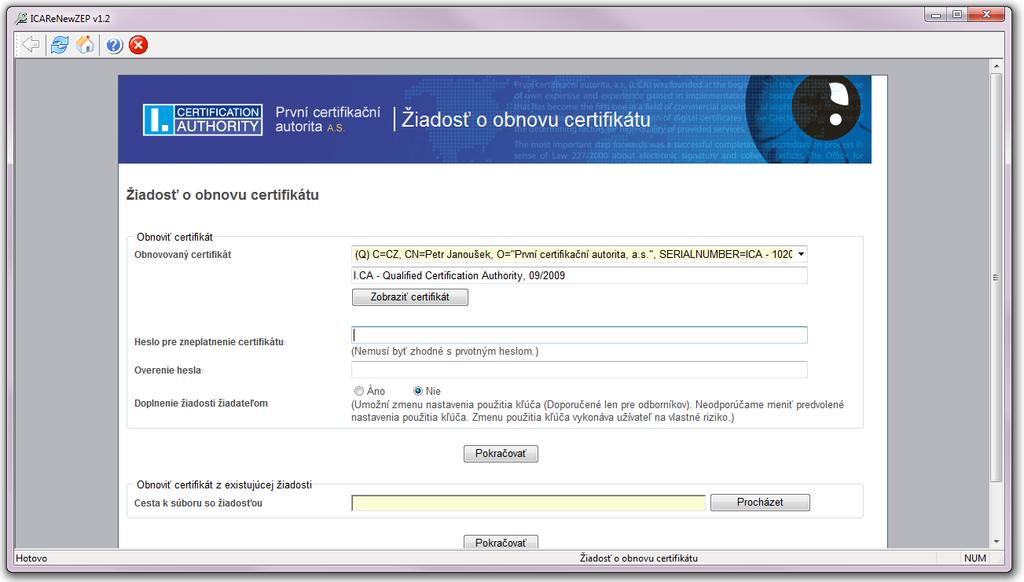
Task: Click the group title Obnoviť certifikát z existujúcej žiadosti
Action: pyautogui.click(x=224, y=485)
